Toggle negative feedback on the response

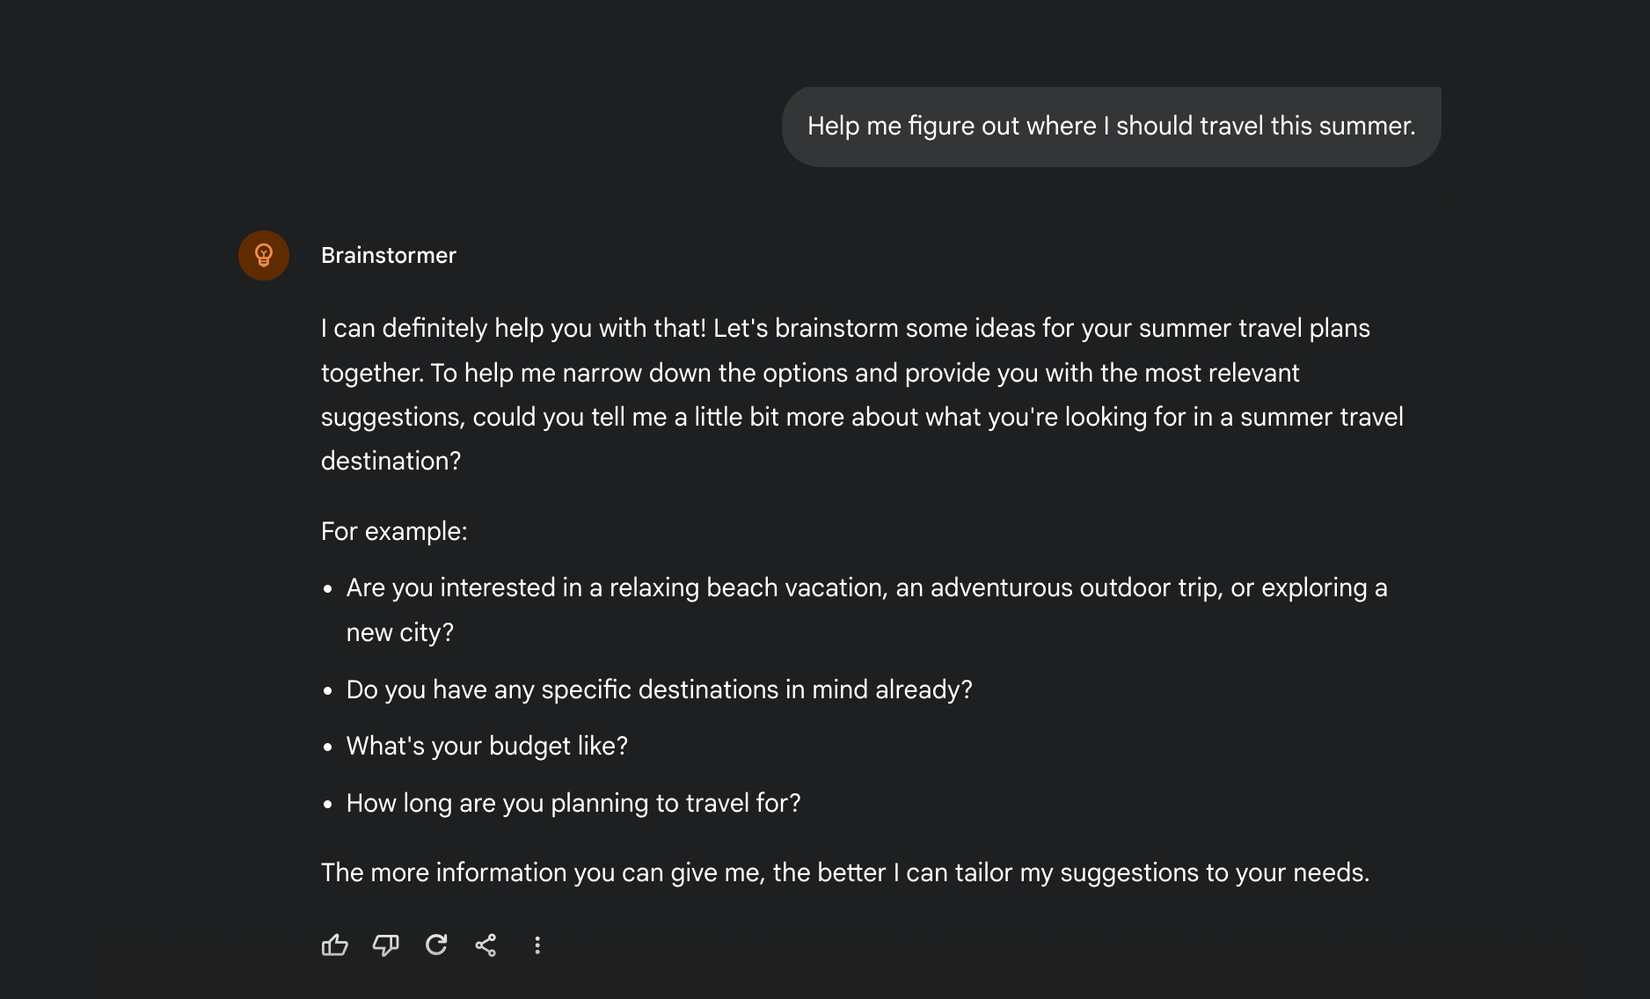pos(386,945)
